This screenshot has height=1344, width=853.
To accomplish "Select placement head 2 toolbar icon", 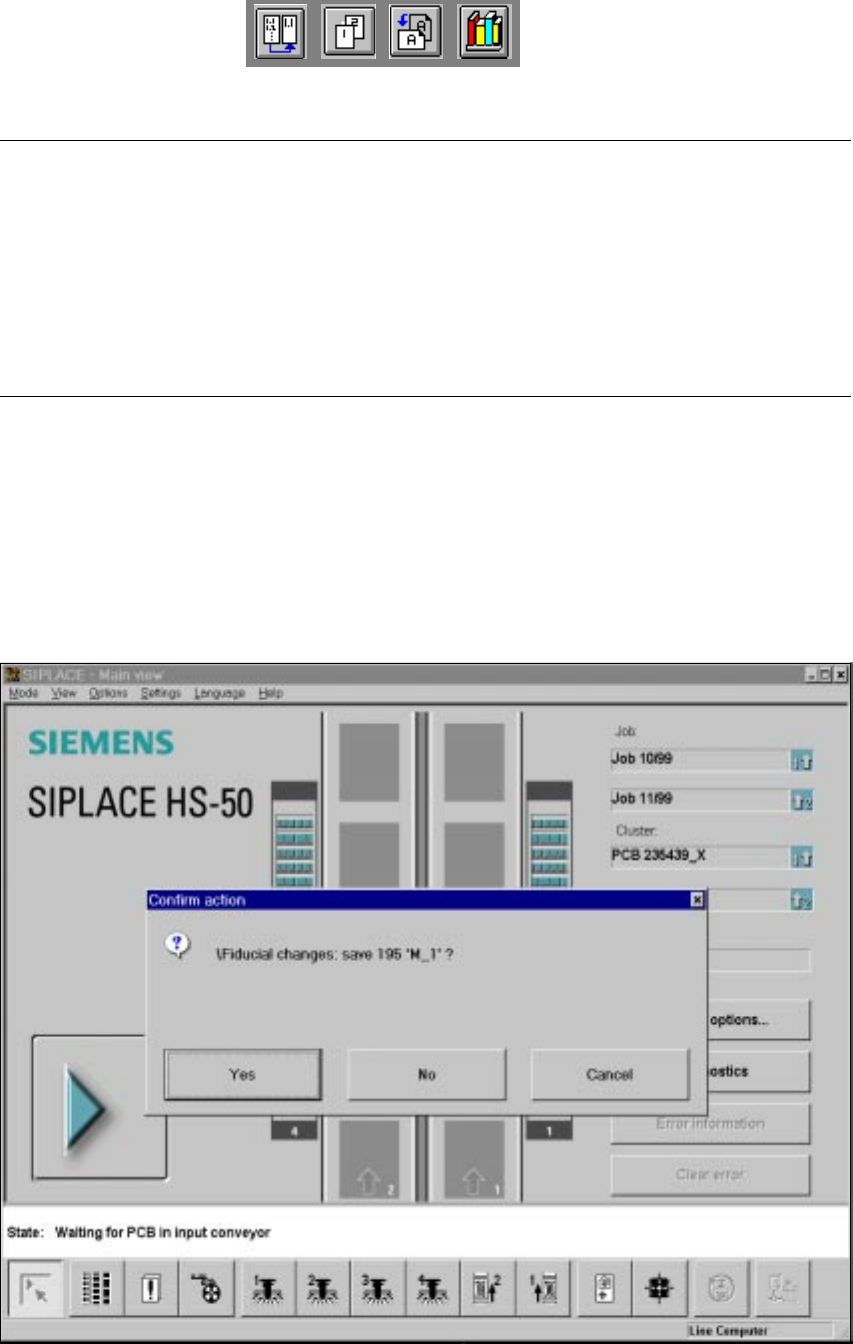I will tap(323, 1288).
